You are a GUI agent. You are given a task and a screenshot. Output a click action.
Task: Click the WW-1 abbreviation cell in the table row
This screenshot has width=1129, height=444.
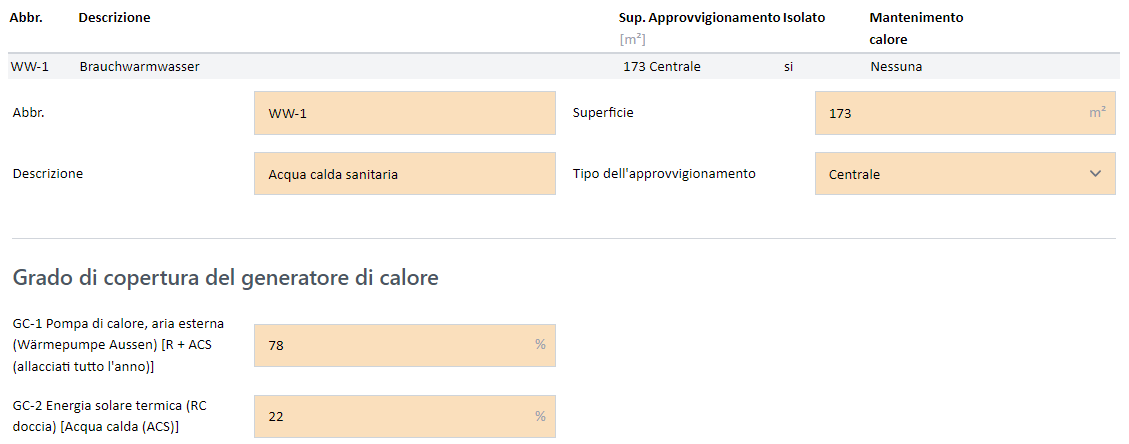click(30, 67)
